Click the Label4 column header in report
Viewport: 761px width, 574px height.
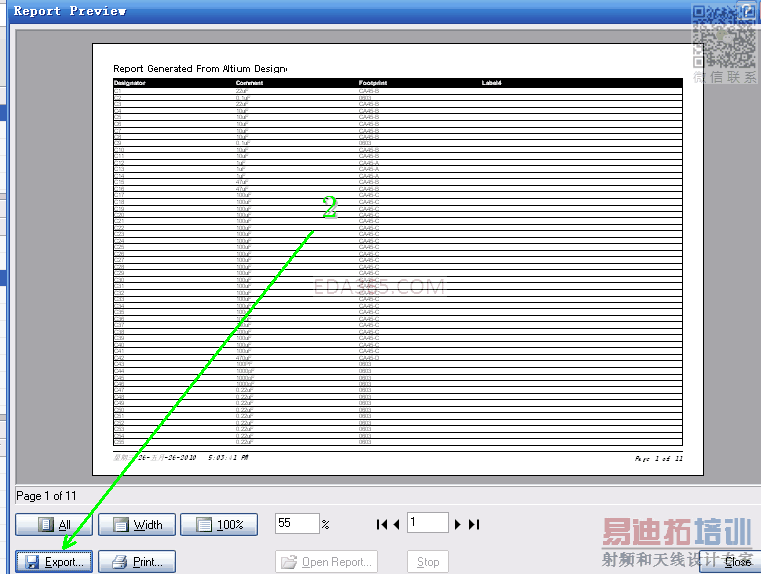pos(491,83)
